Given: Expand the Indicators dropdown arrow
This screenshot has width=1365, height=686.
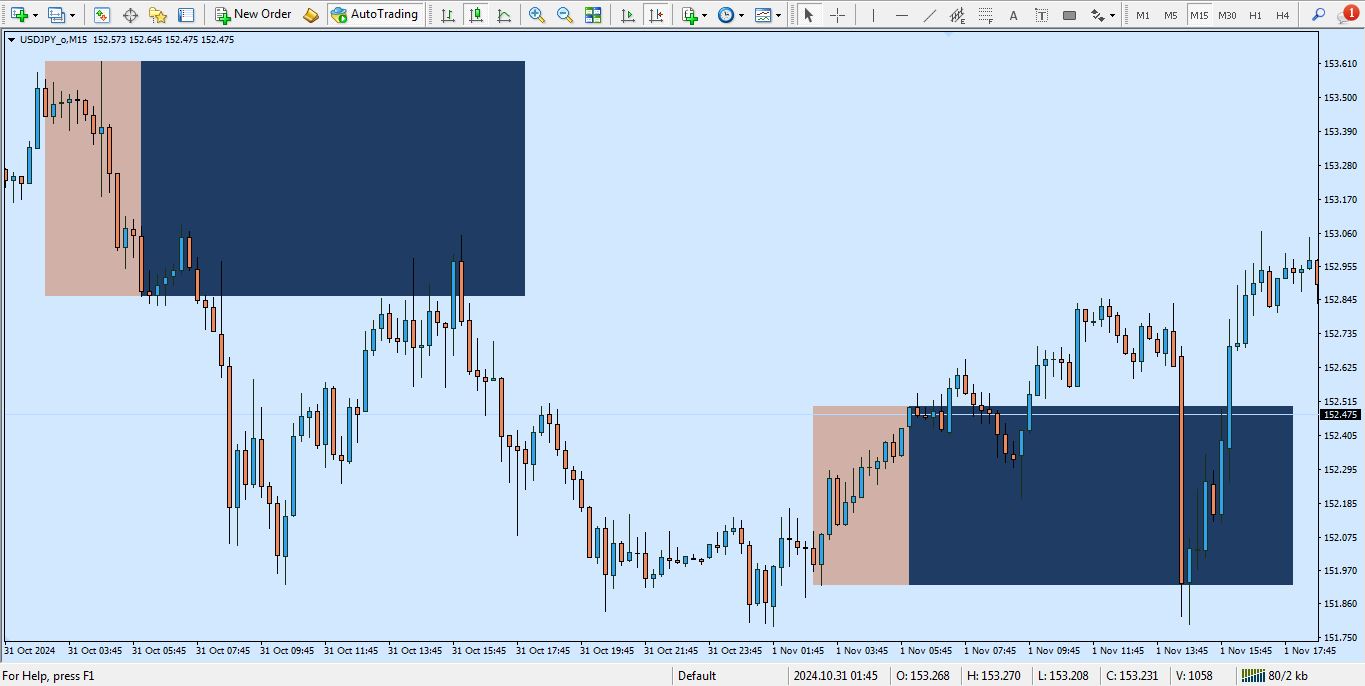Looking at the screenshot, I should pos(705,15).
